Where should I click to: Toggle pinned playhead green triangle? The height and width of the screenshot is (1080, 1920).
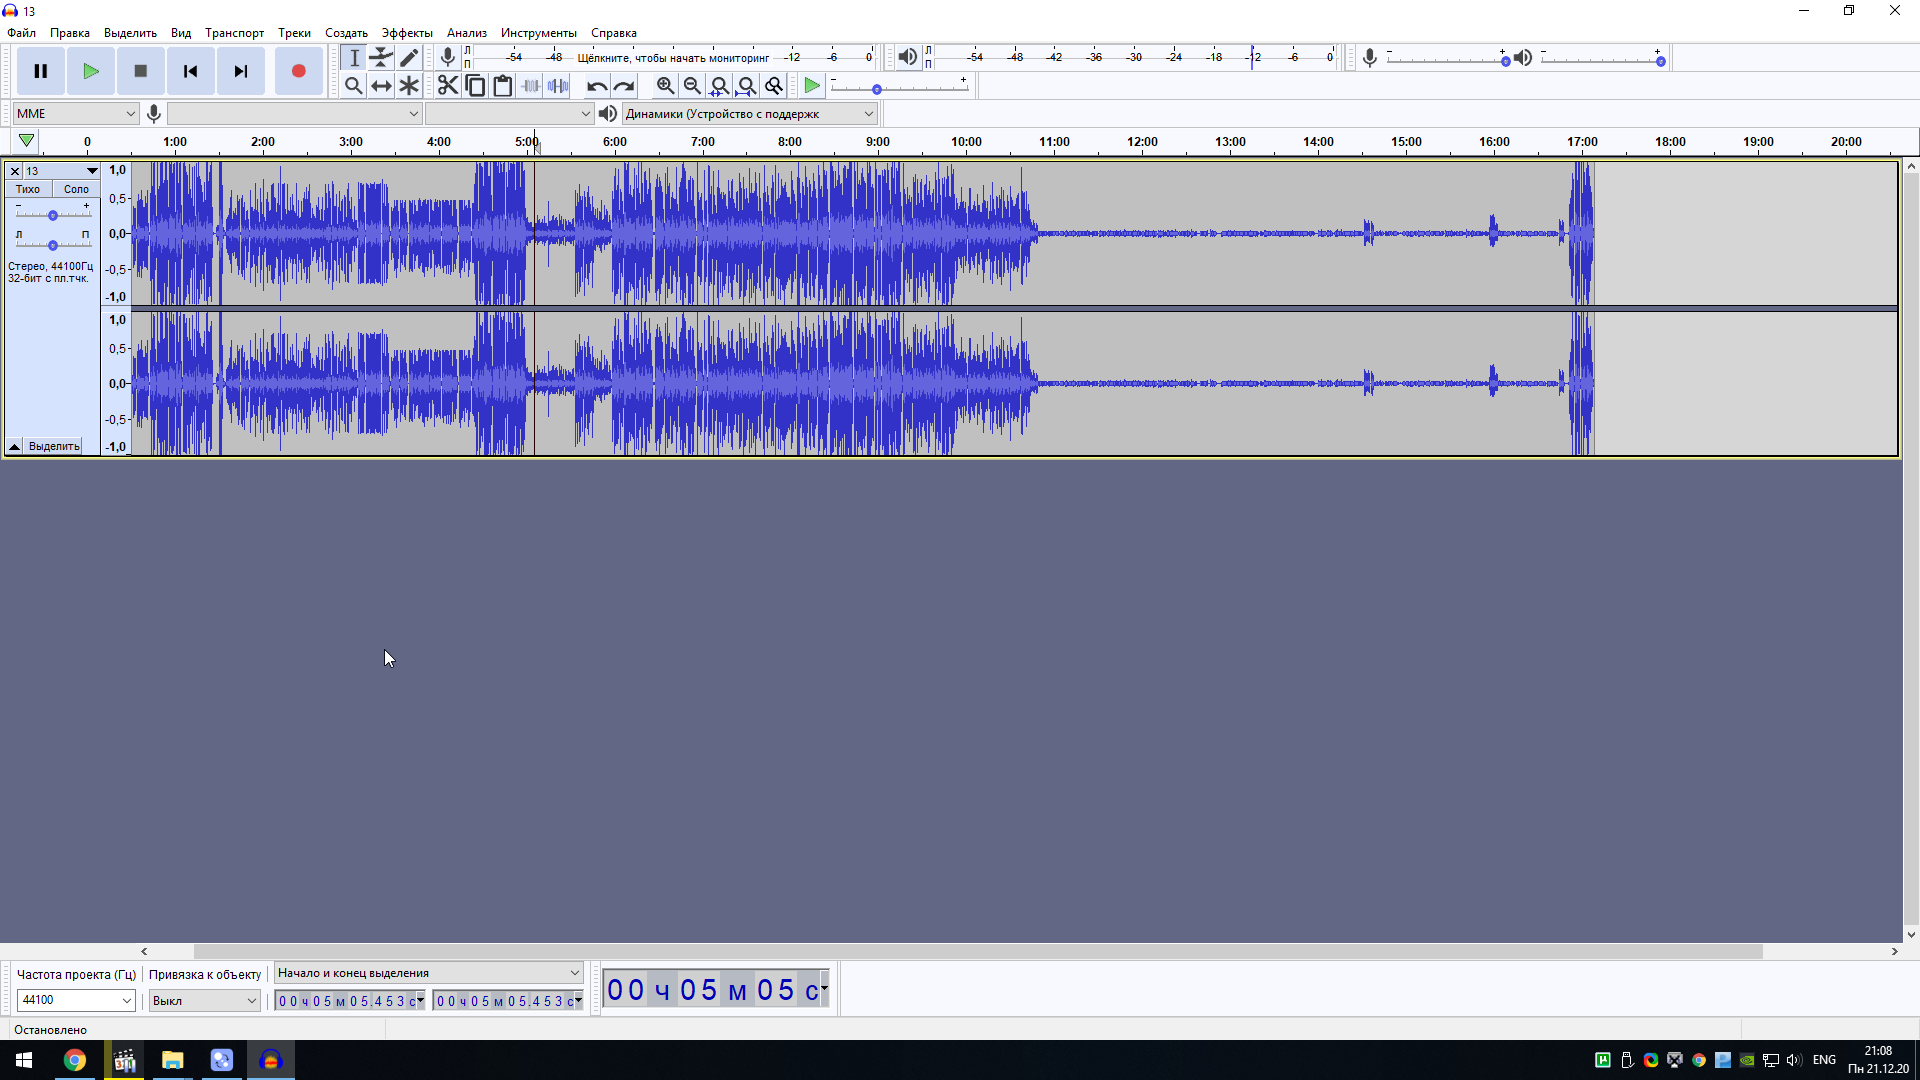click(27, 141)
